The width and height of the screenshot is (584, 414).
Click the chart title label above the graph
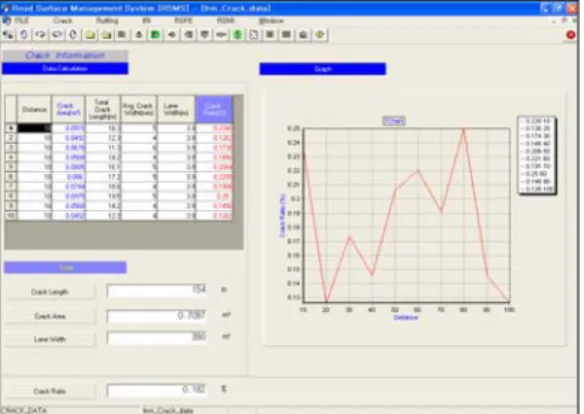pos(394,121)
